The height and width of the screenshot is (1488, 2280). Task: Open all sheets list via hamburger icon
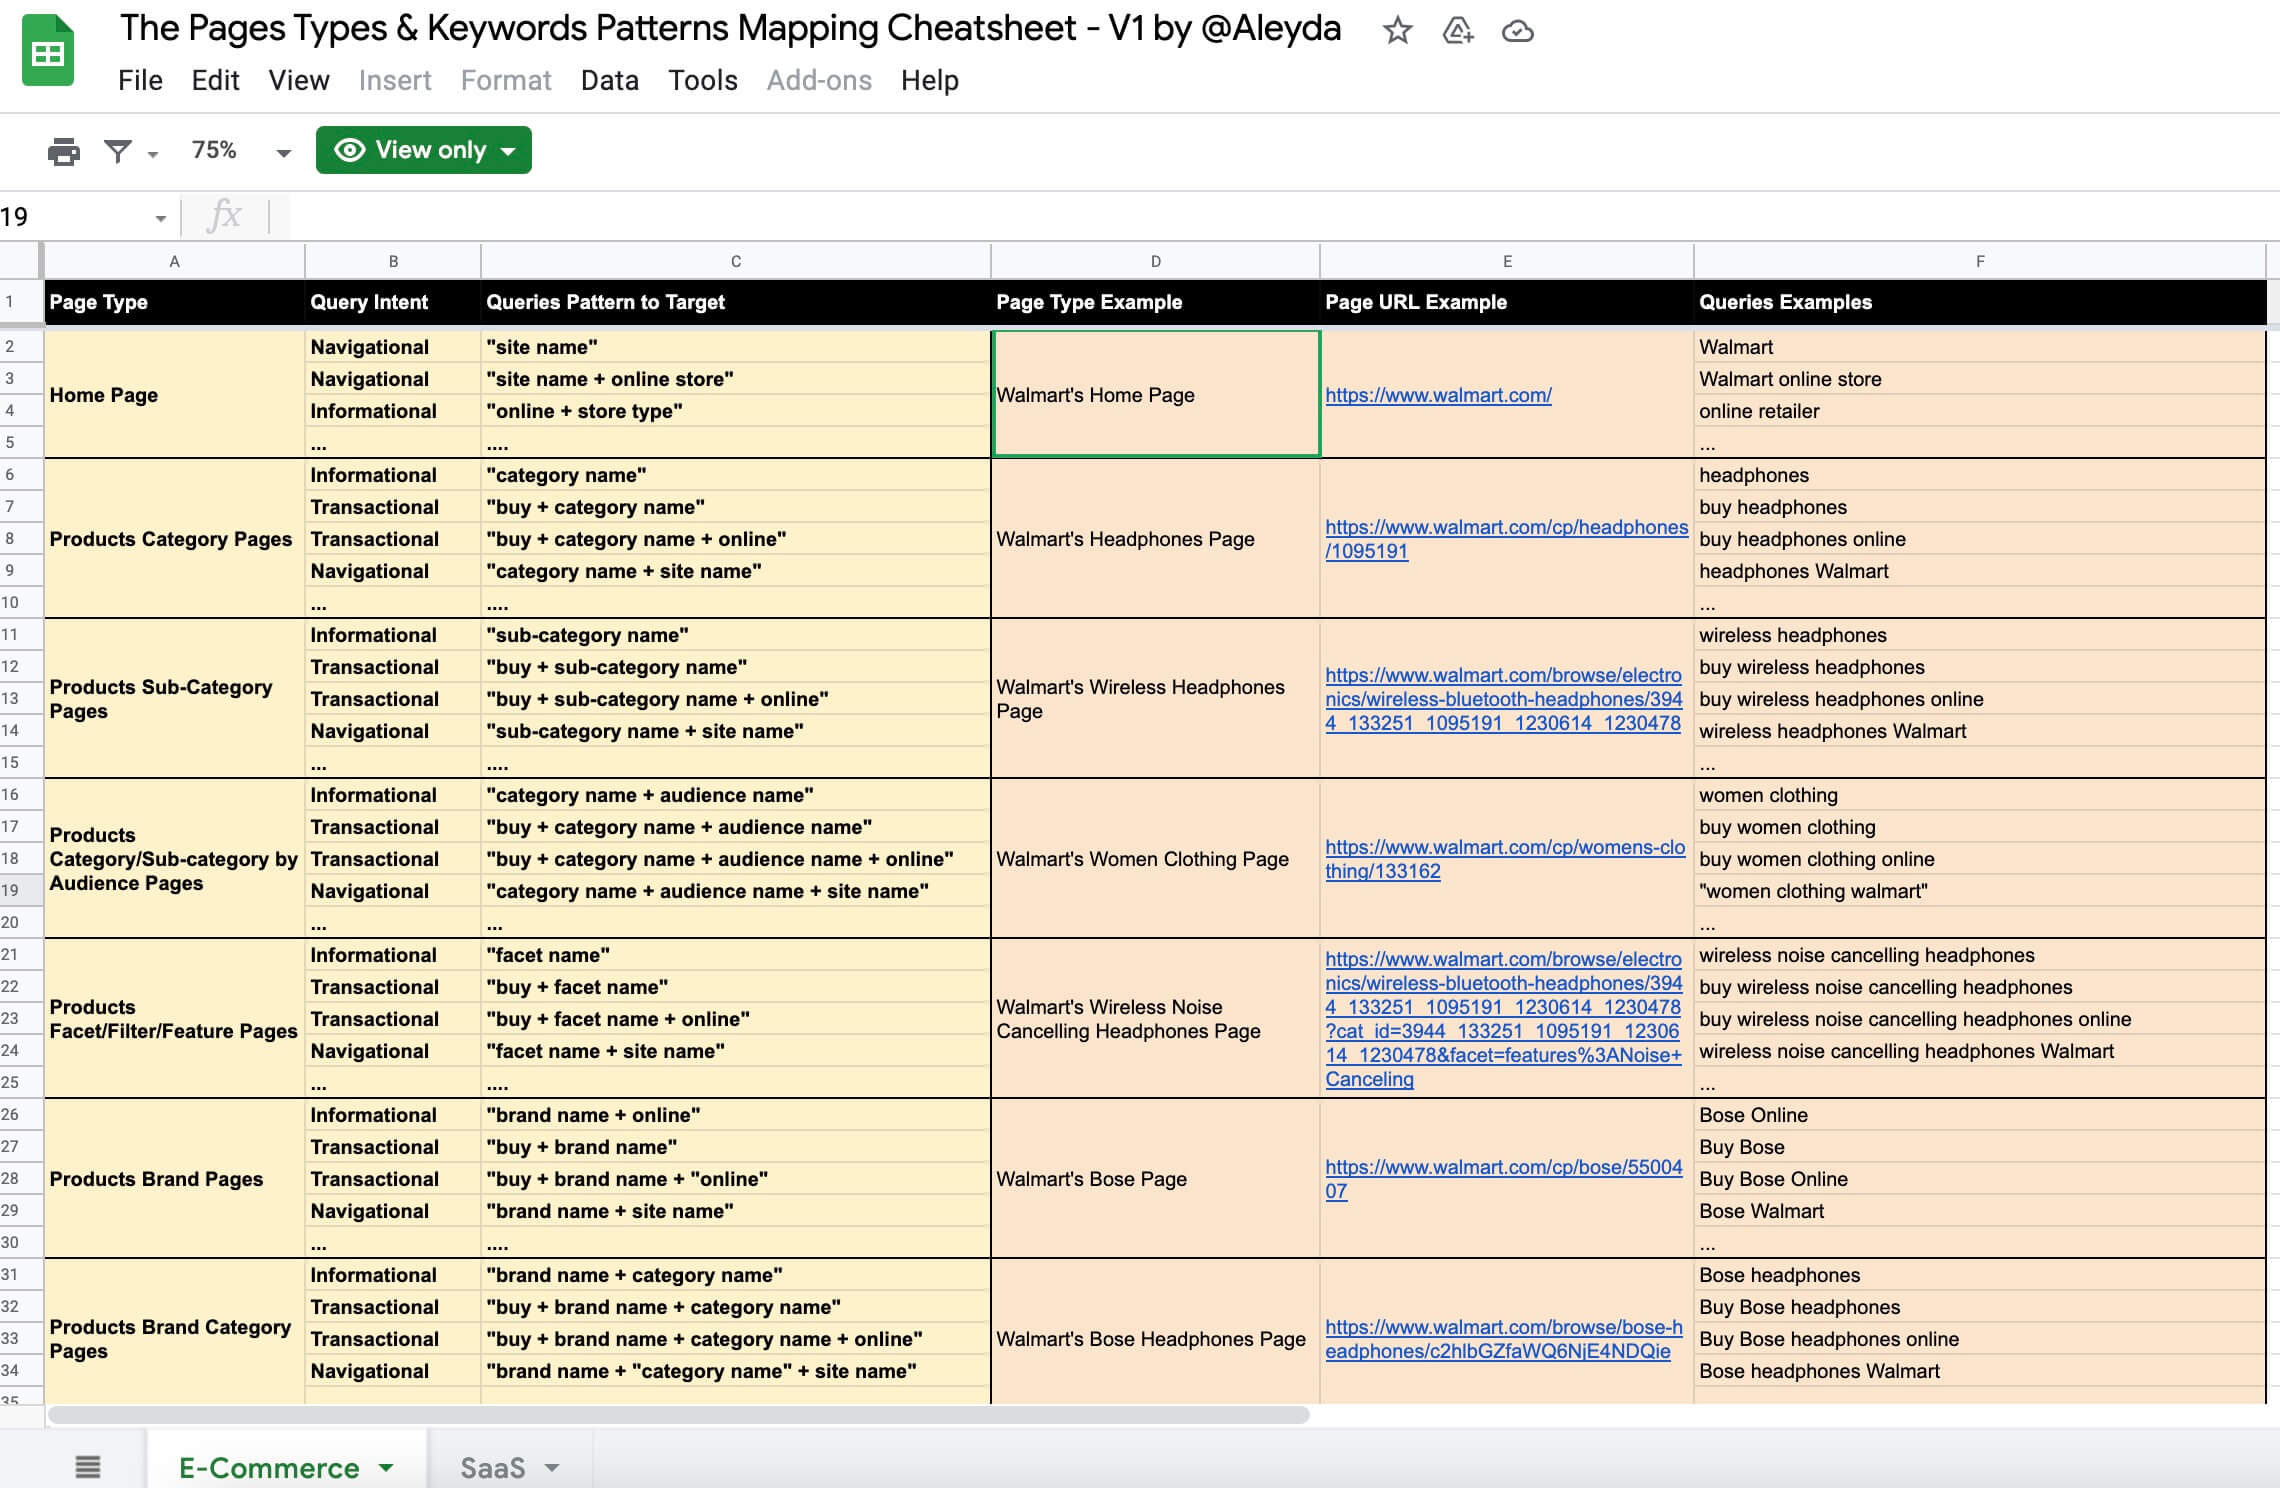pyautogui.click(x=87, y=1466)
